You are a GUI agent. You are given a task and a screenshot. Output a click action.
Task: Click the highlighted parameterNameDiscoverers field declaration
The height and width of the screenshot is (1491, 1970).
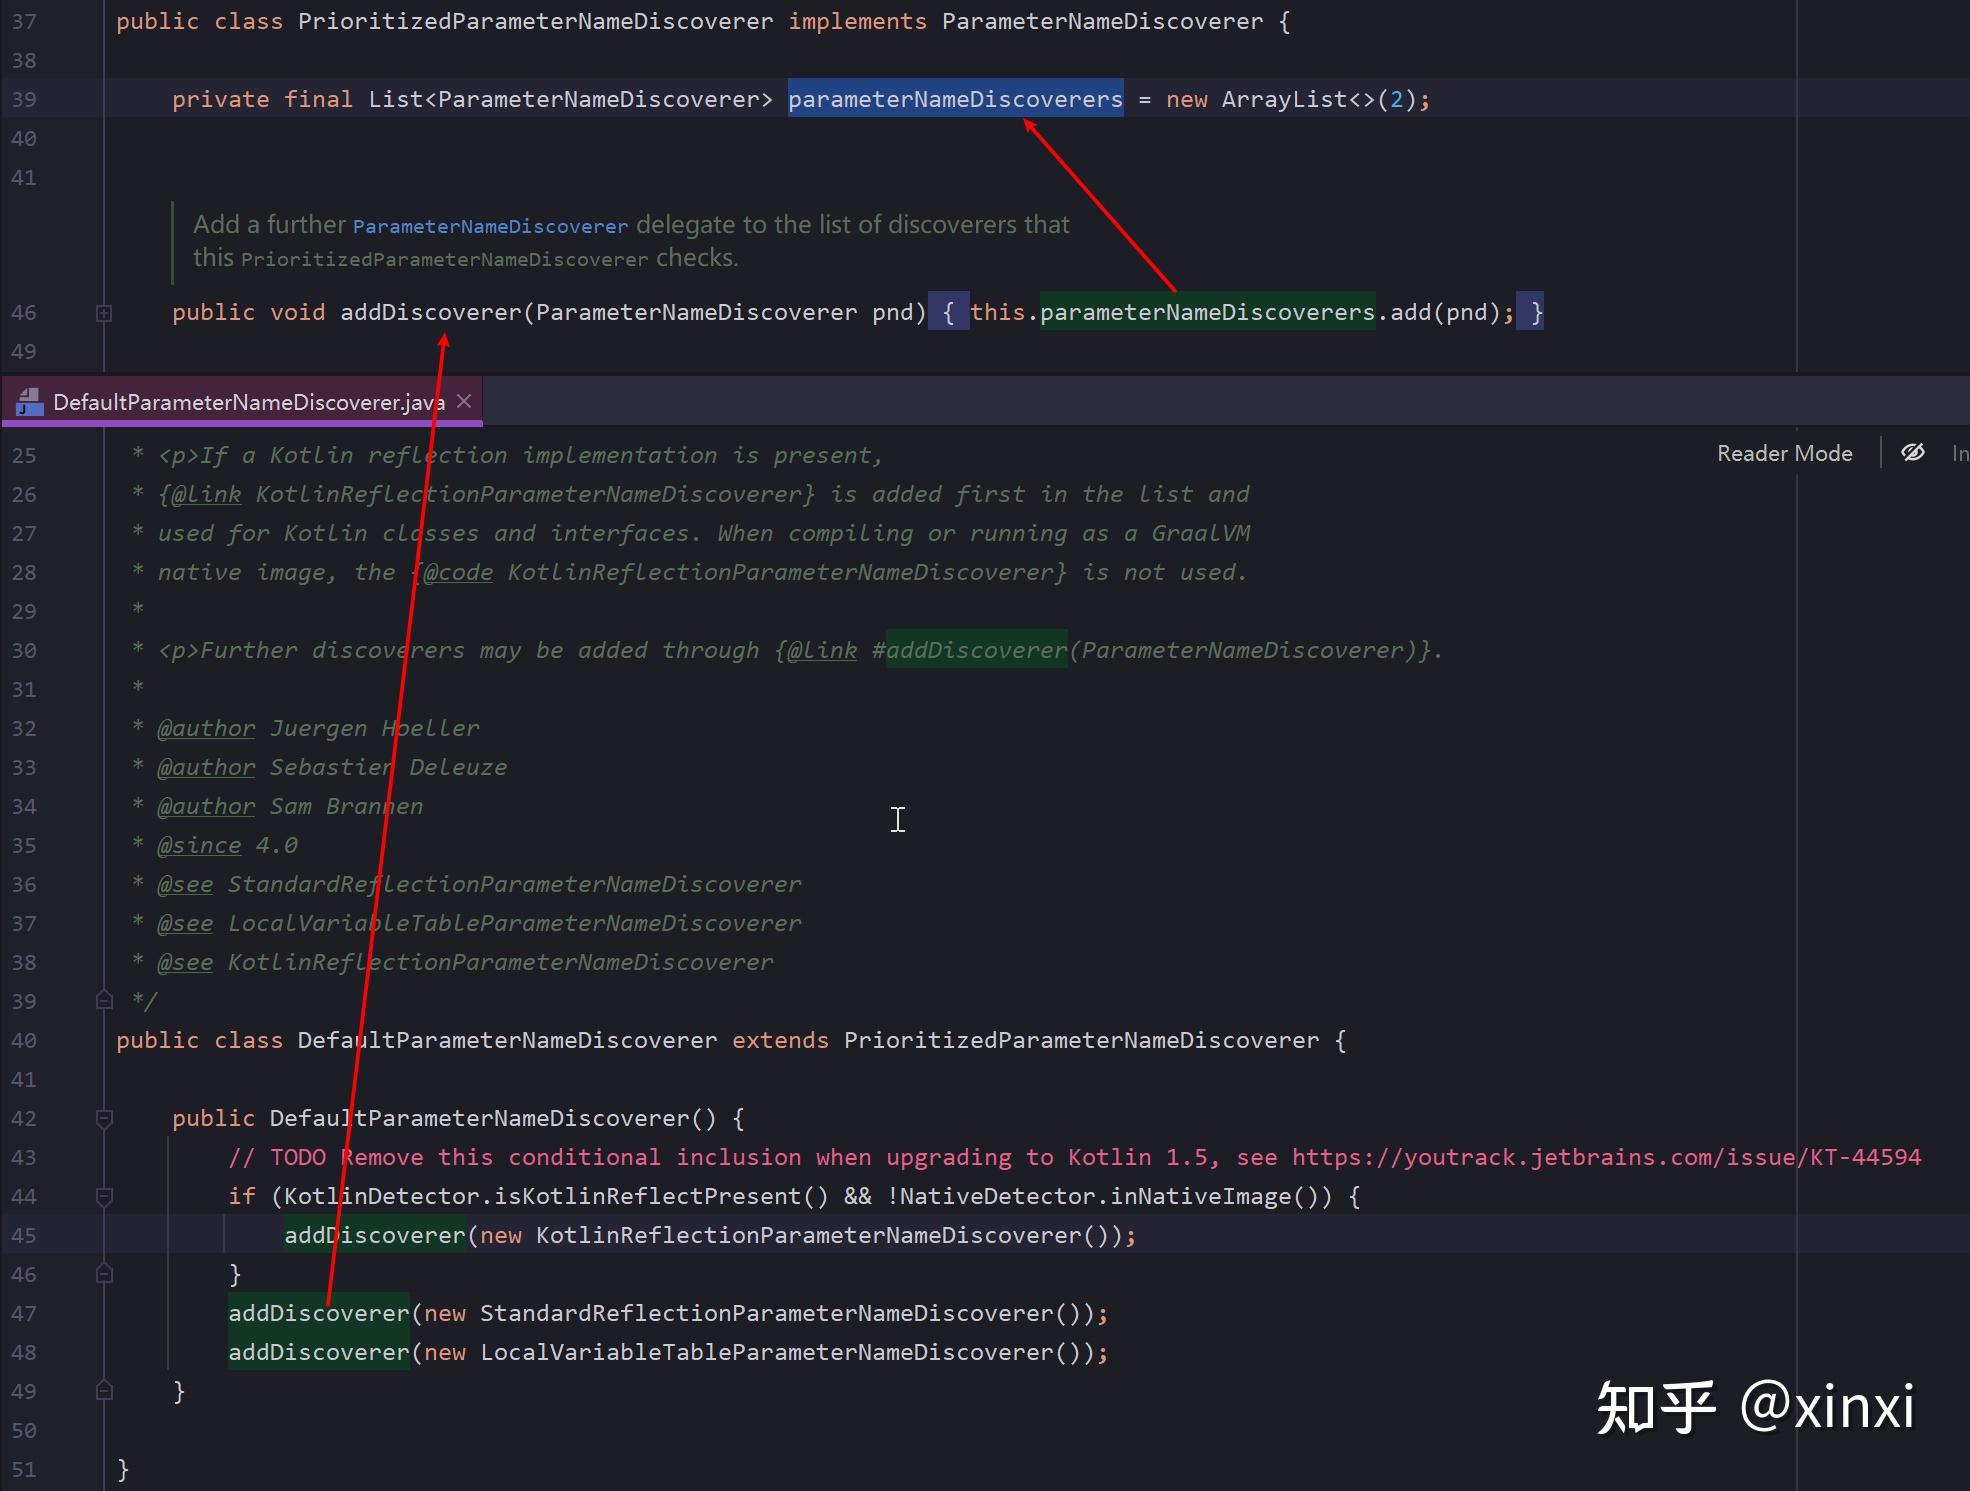(x=955, y=99)
